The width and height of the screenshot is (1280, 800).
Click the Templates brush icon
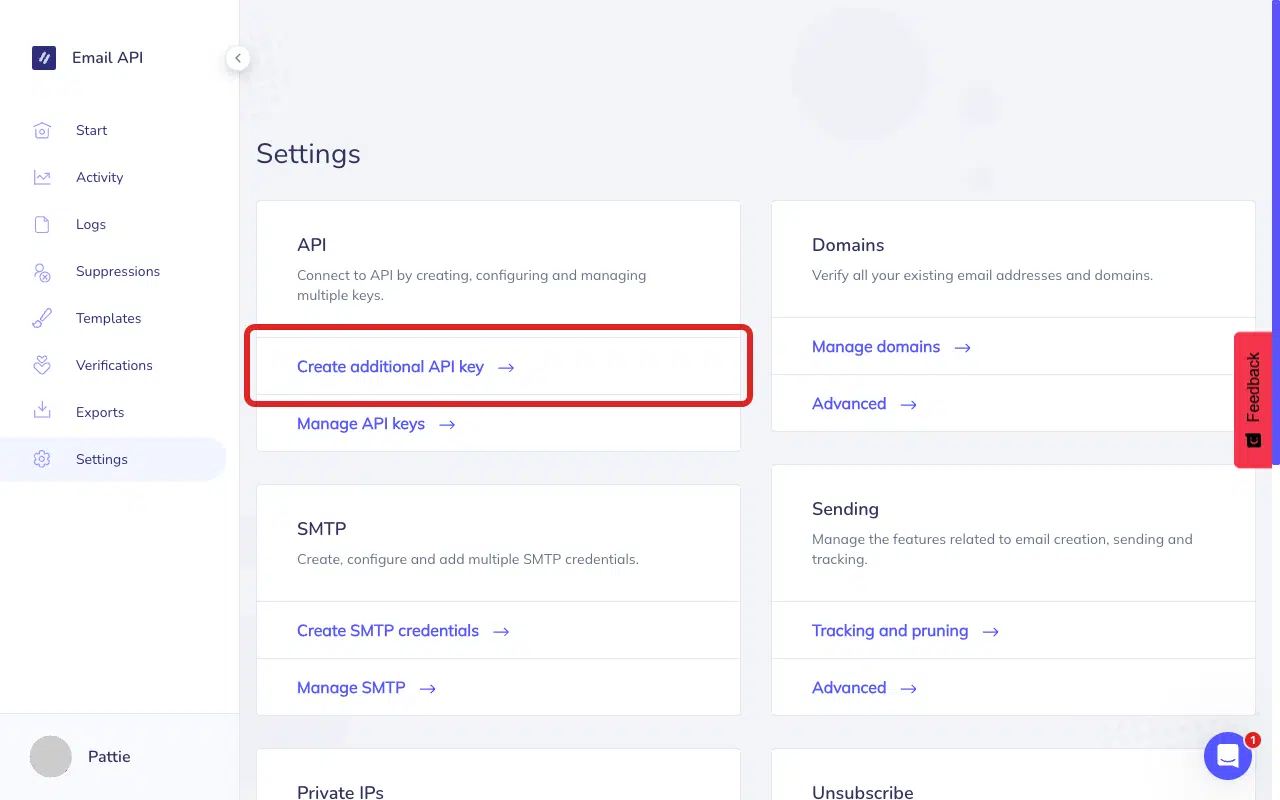click(42, 318)
